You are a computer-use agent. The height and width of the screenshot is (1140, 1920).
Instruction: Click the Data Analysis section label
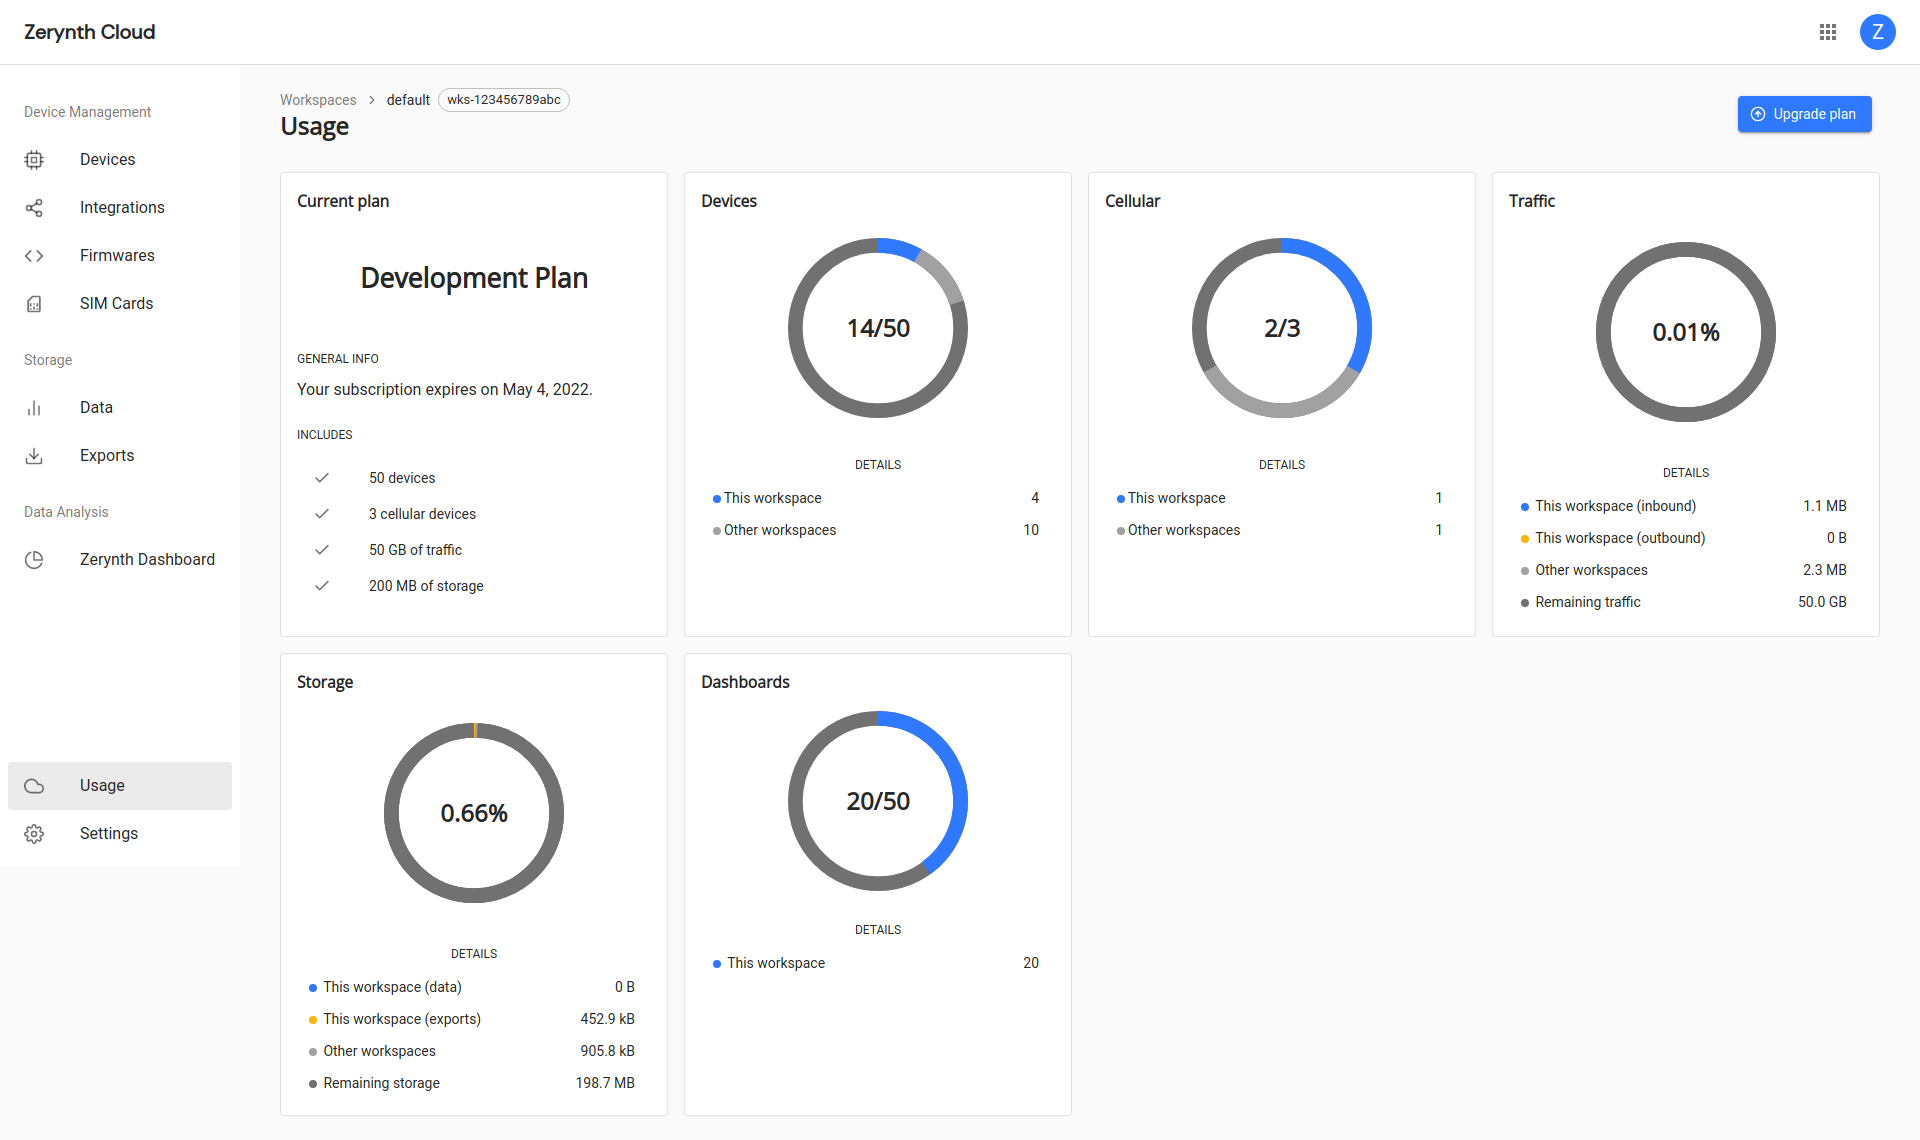pos(66,512)
